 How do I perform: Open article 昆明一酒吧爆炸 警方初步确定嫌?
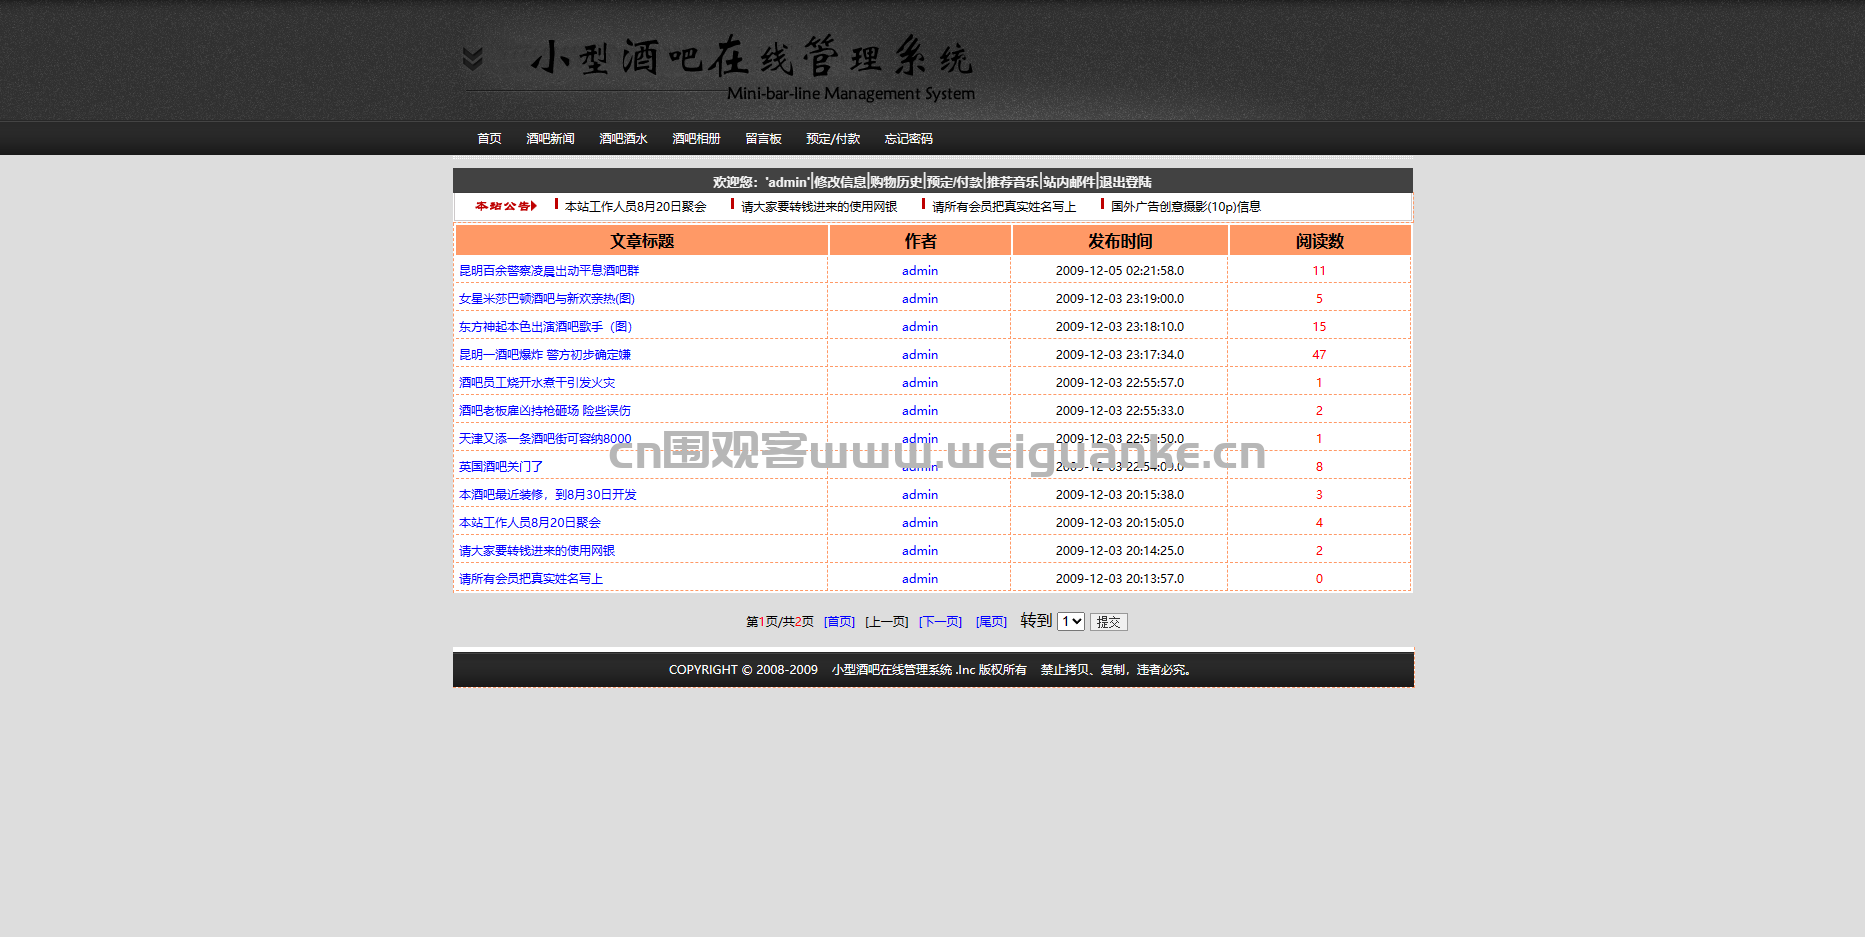(x=545, y=355)
